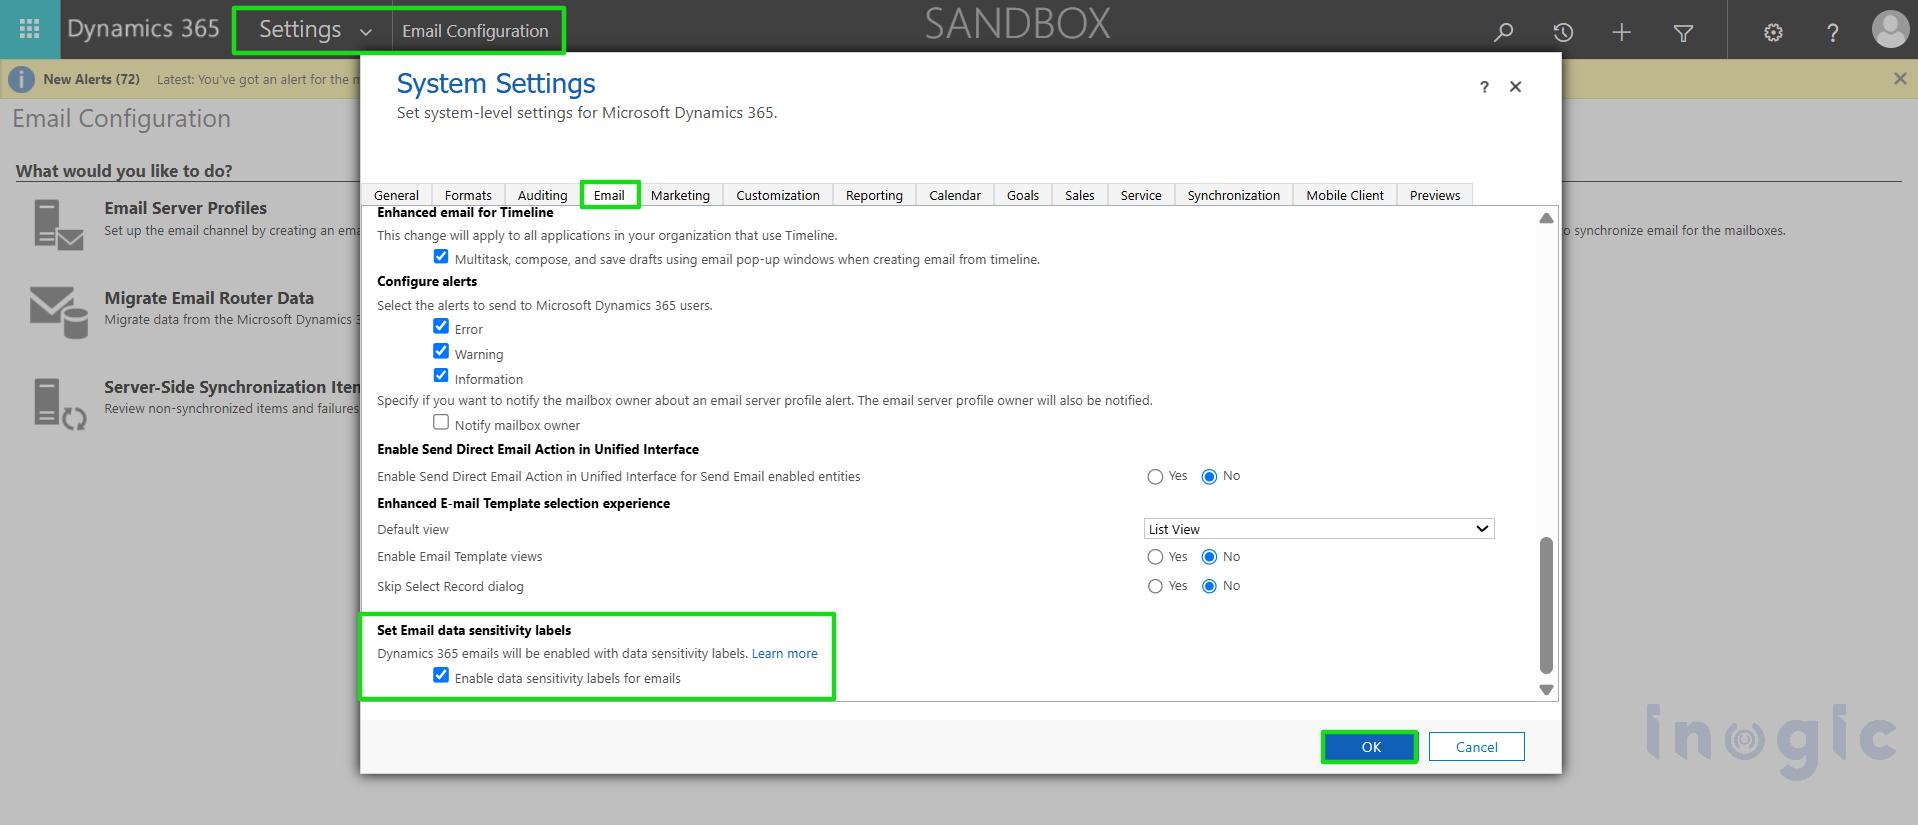Image resolution: width=1918 pixels, height=825 pixels.
Task: Switch to the Mobile Client tab
Action: coord(1345,195)
